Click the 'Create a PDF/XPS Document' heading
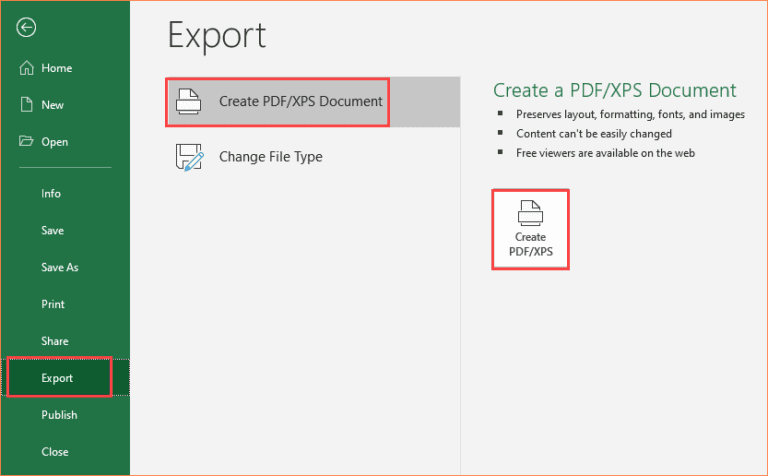 pos(614,91)
